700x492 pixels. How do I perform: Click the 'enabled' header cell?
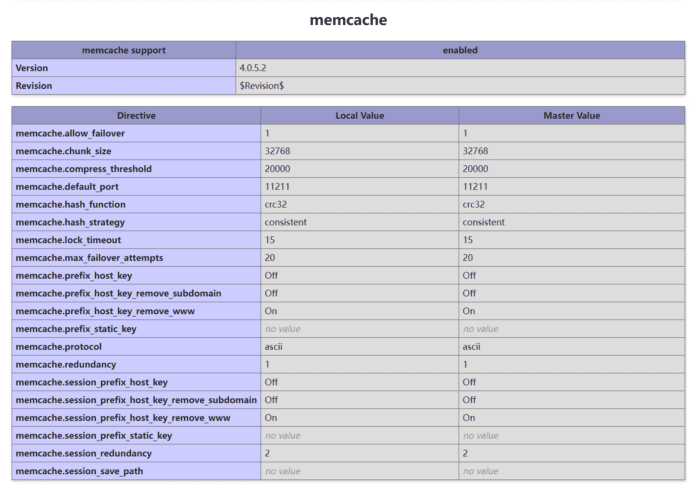coord(460,50)
